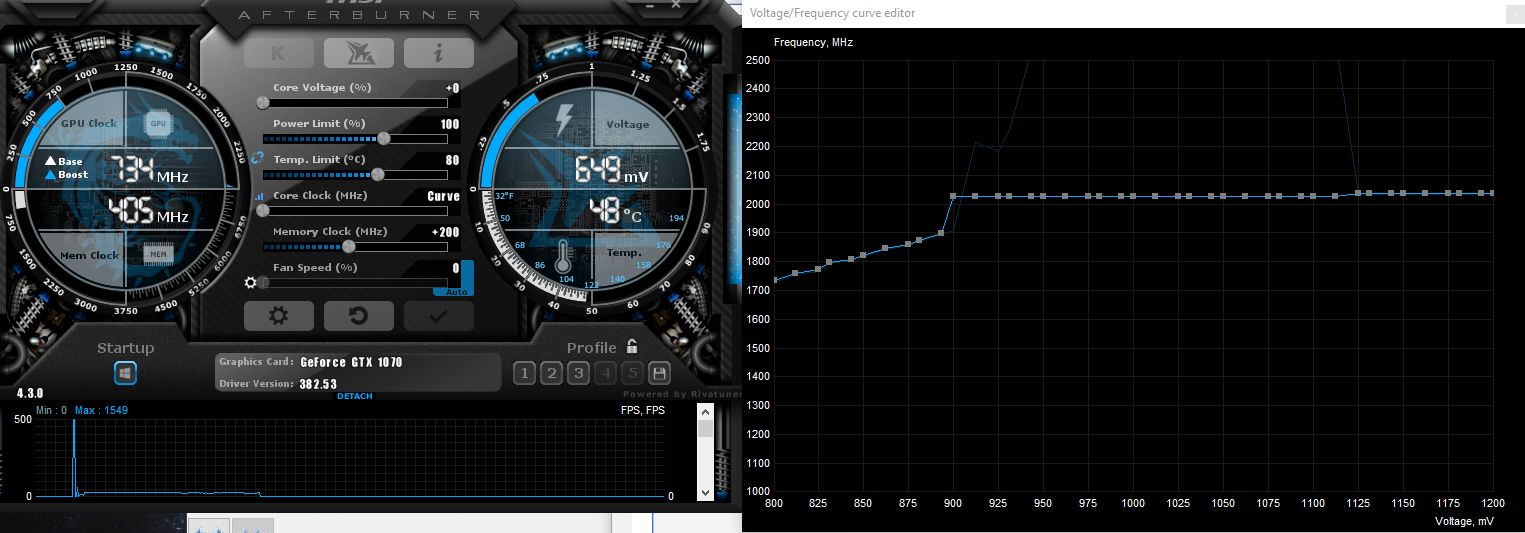Viewport: 1525px width, 533px height.
Task: Click the Core Clock slider handle
Action: click(x=263, y=210)
